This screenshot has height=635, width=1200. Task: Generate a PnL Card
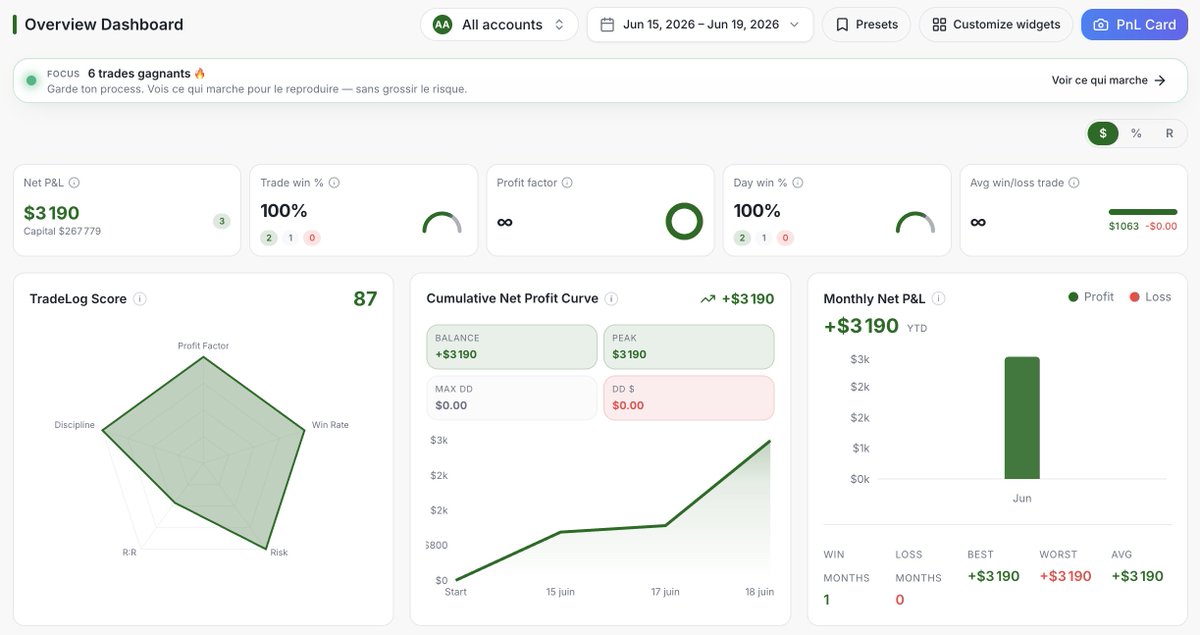(1134, 24)
